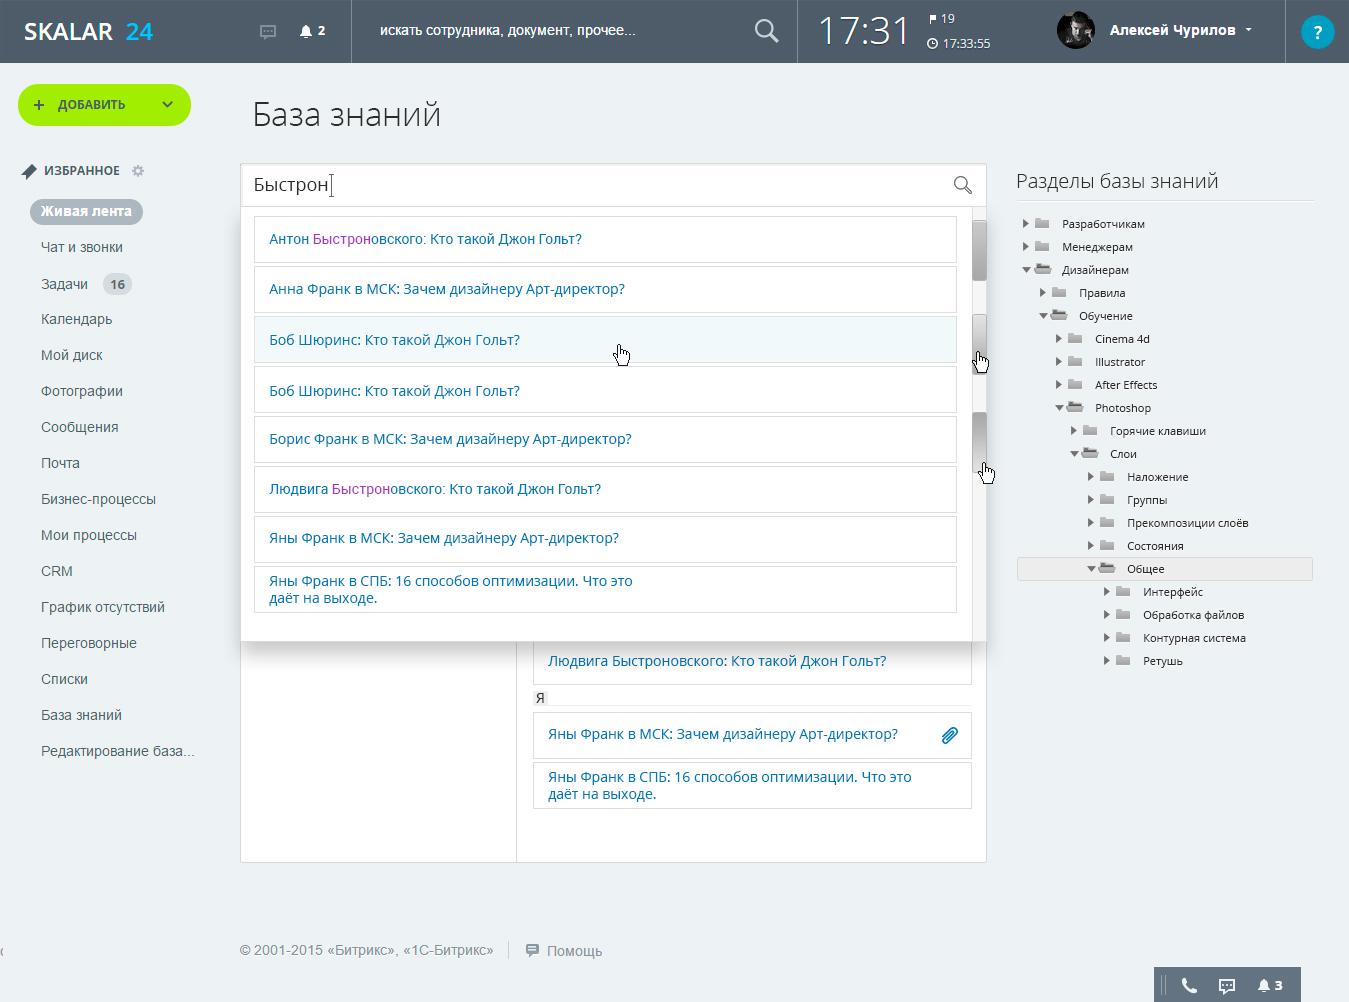Open the Добавить button dropdown

[167, 105]
